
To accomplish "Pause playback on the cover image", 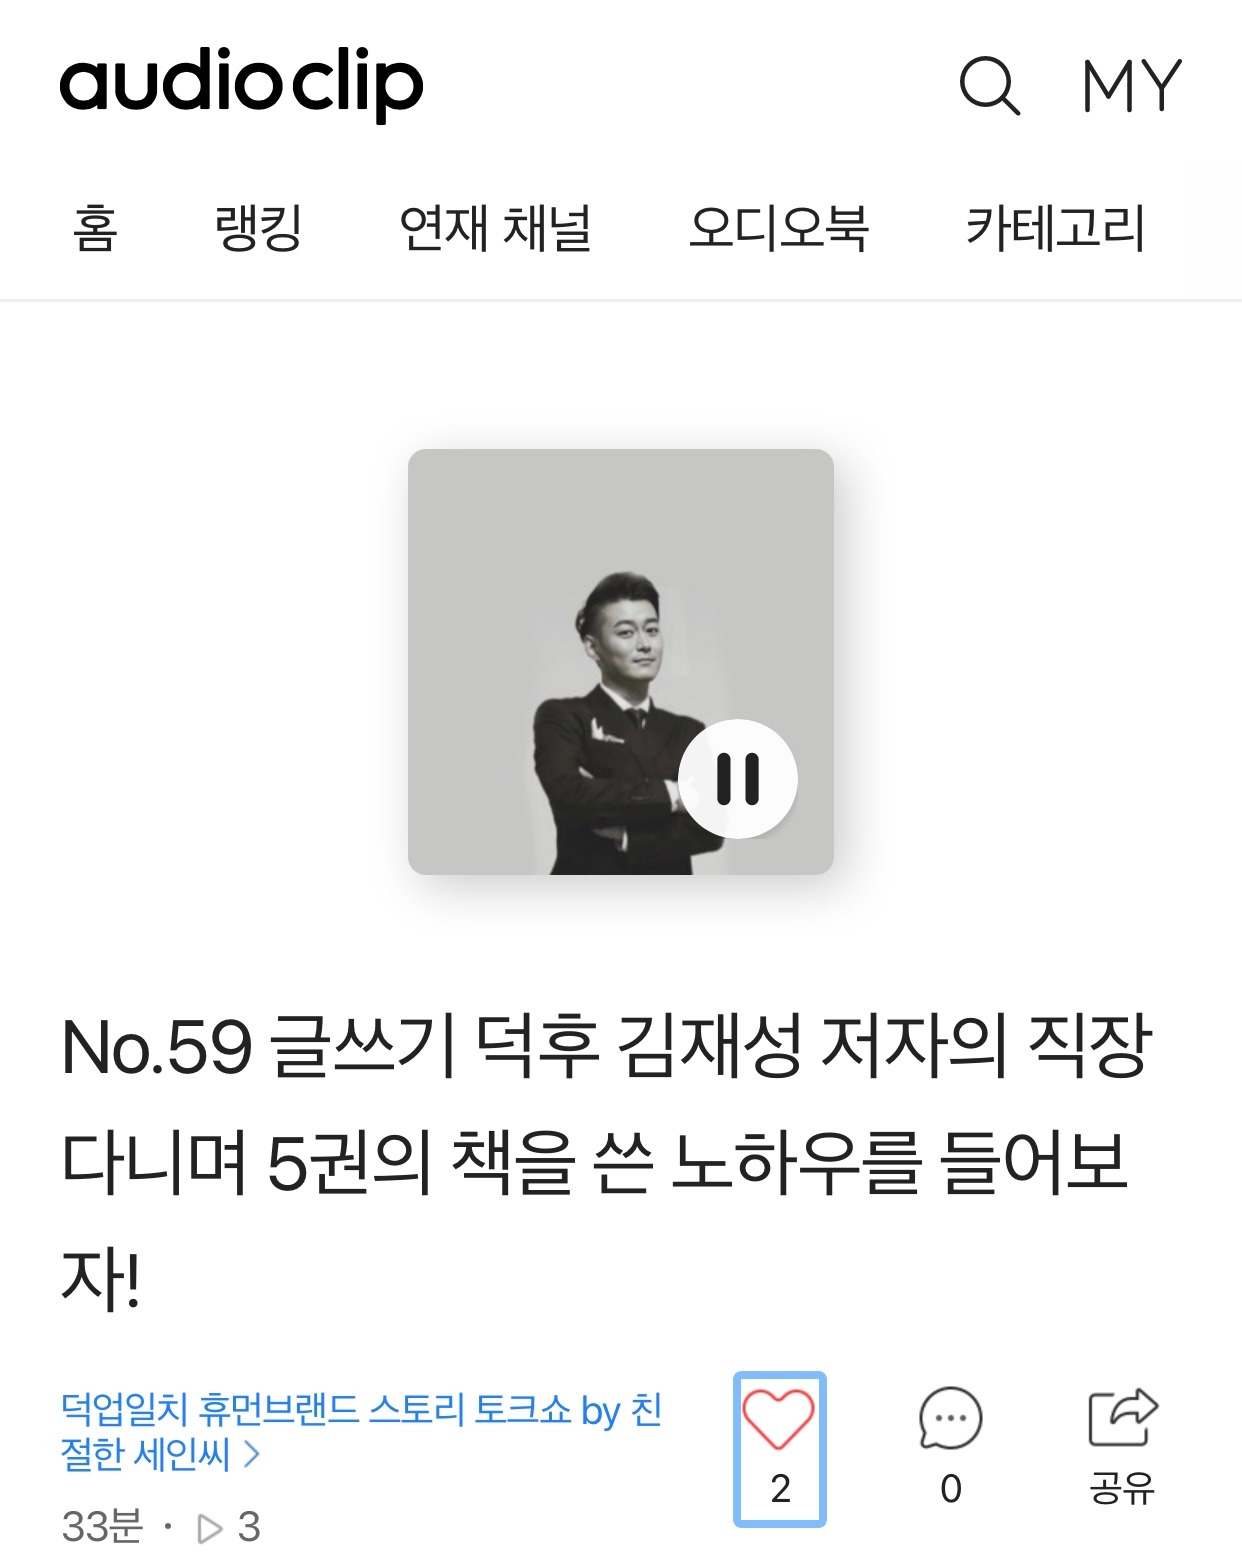I will click(x=738, y=779).
